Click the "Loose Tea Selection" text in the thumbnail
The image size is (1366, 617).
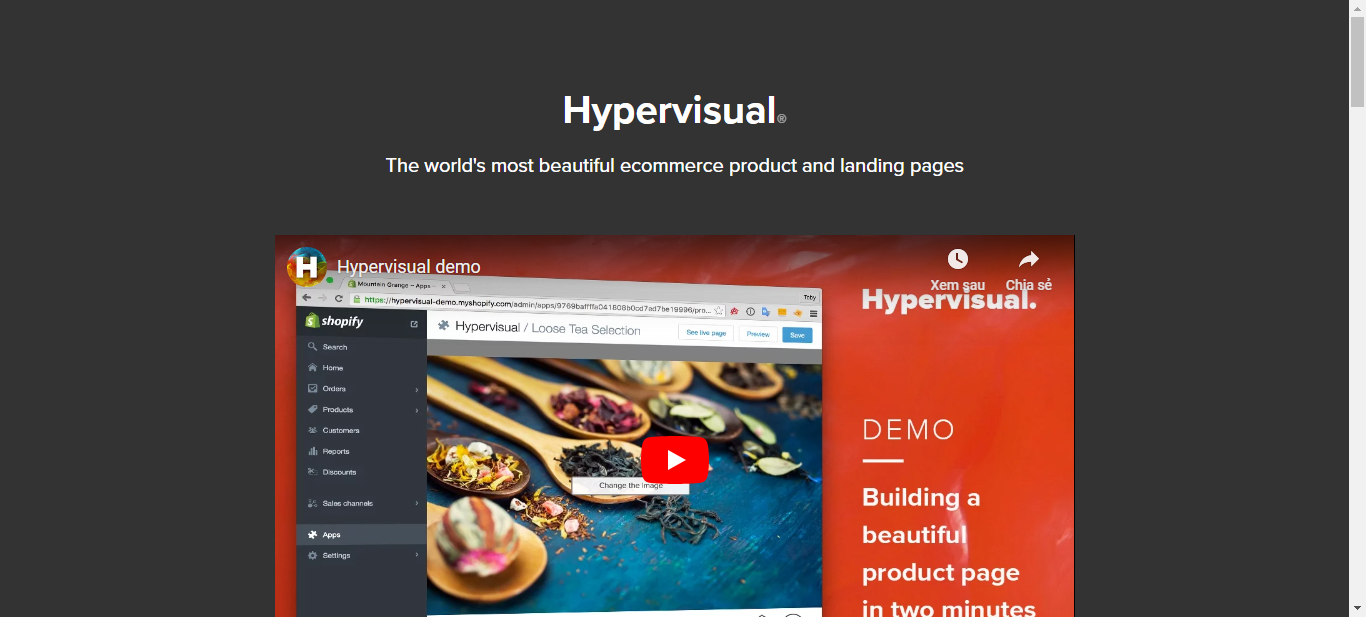tap(586, 328)
